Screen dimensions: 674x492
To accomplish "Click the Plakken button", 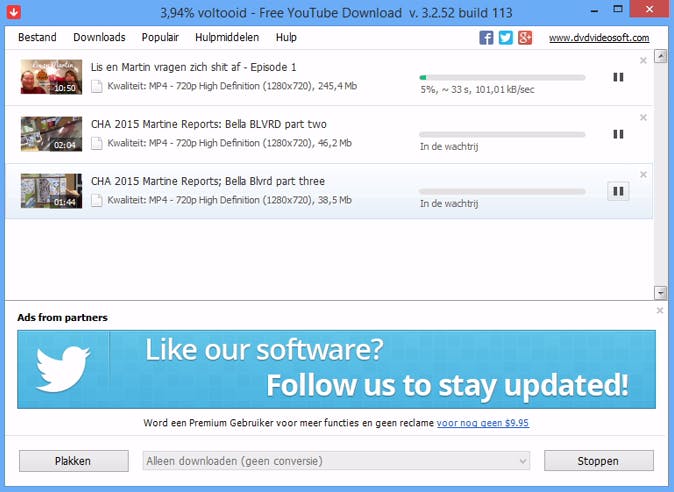I will click(74, 461).
